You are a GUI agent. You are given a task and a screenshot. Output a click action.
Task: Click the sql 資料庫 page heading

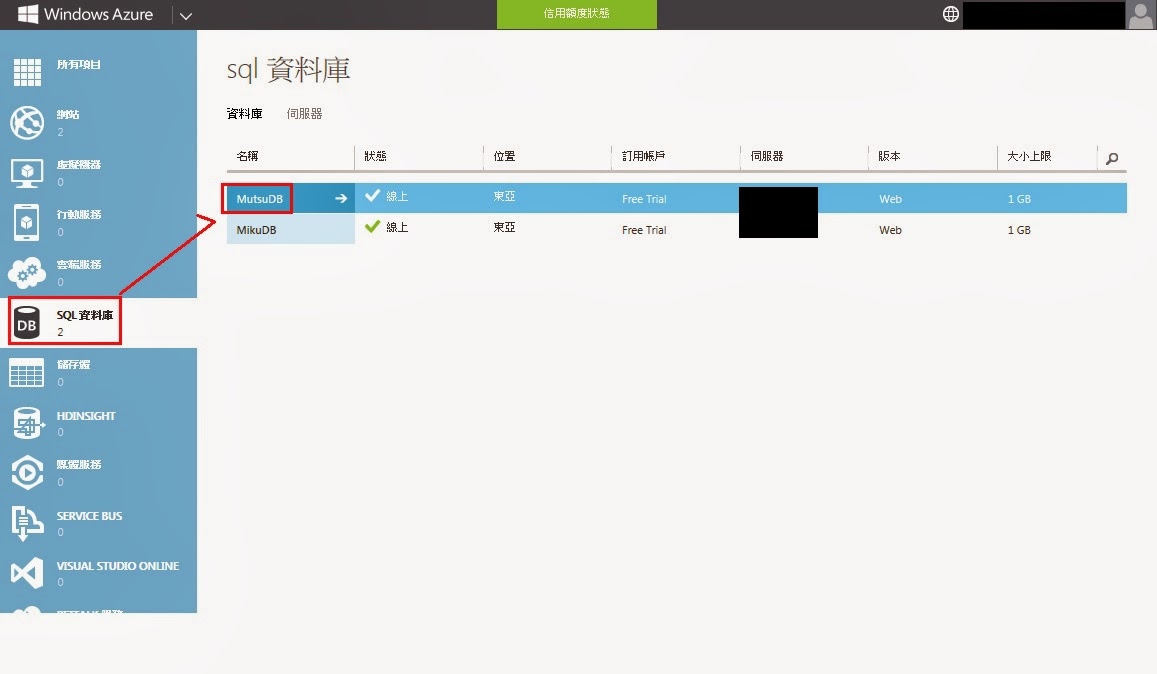point(288,69)
